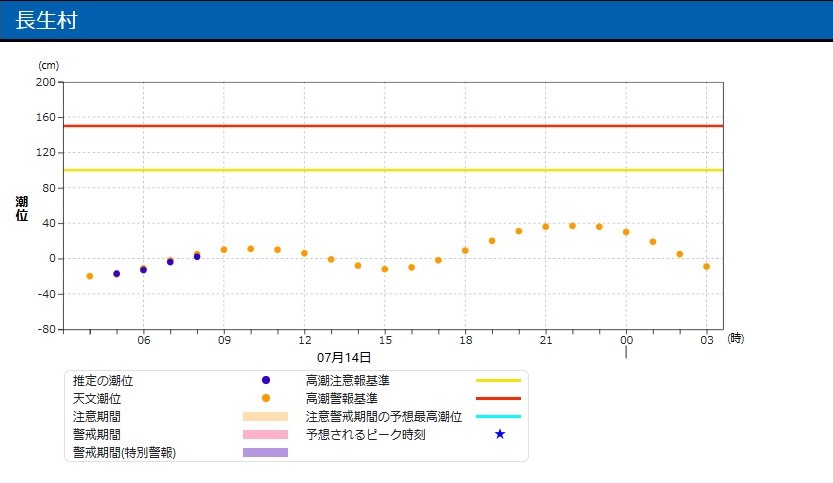The width and height of the screenshot is (833, 483).
Task: Click the (時) hour unit label
Action: click(x=736, y=338)
